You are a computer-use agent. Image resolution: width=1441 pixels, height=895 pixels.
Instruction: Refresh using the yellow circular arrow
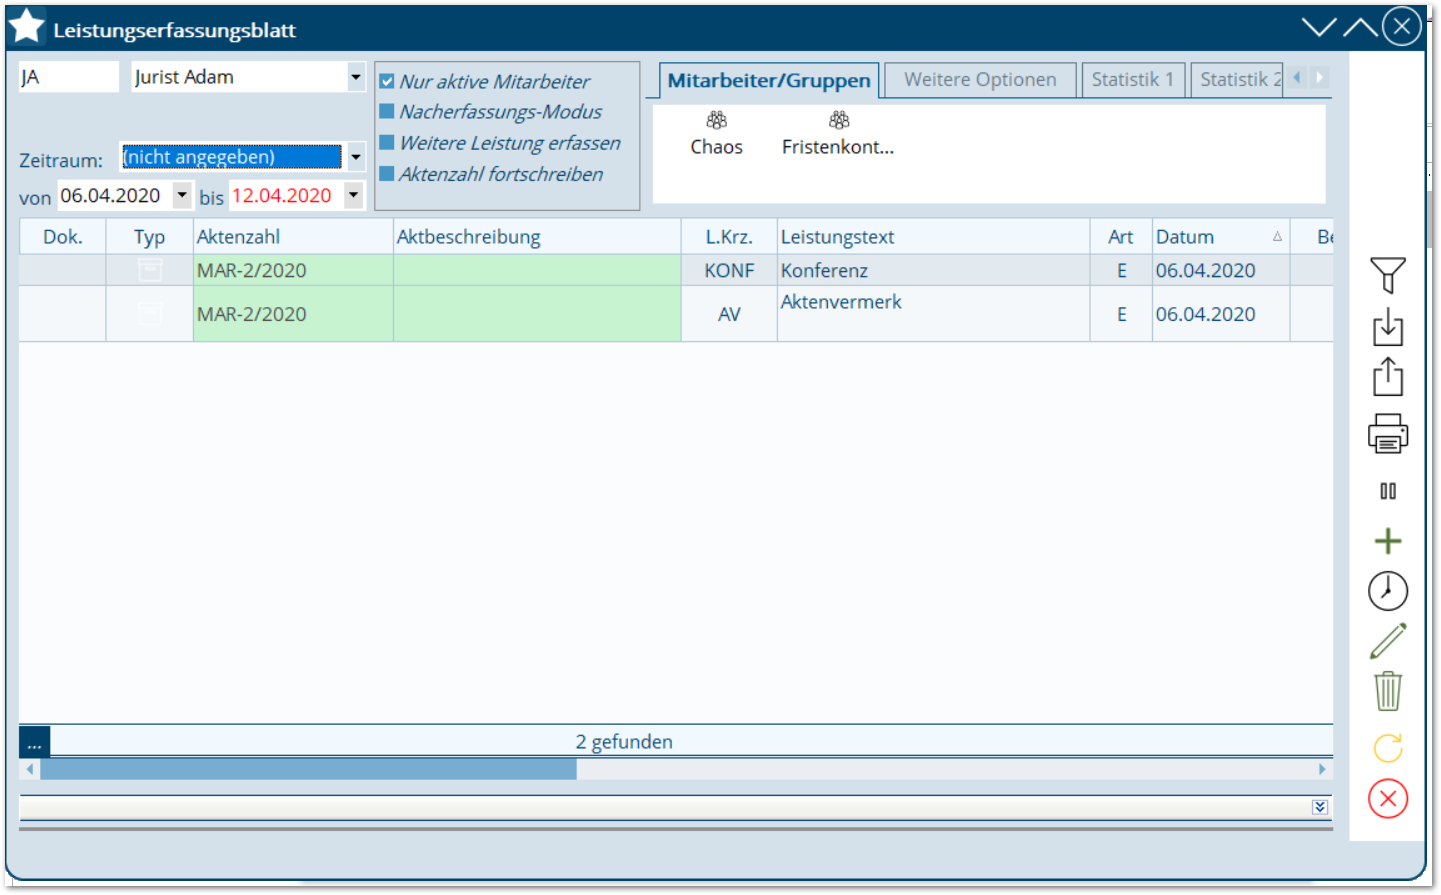click(1388, 747)
